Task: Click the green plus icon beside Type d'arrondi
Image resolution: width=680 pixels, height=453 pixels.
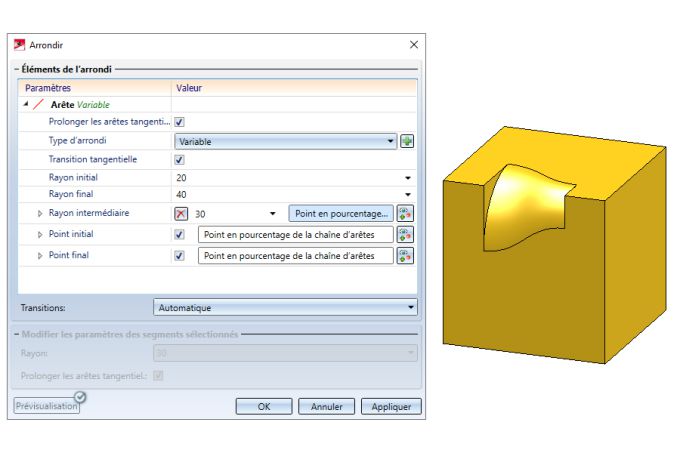Action: click(407, 141)
